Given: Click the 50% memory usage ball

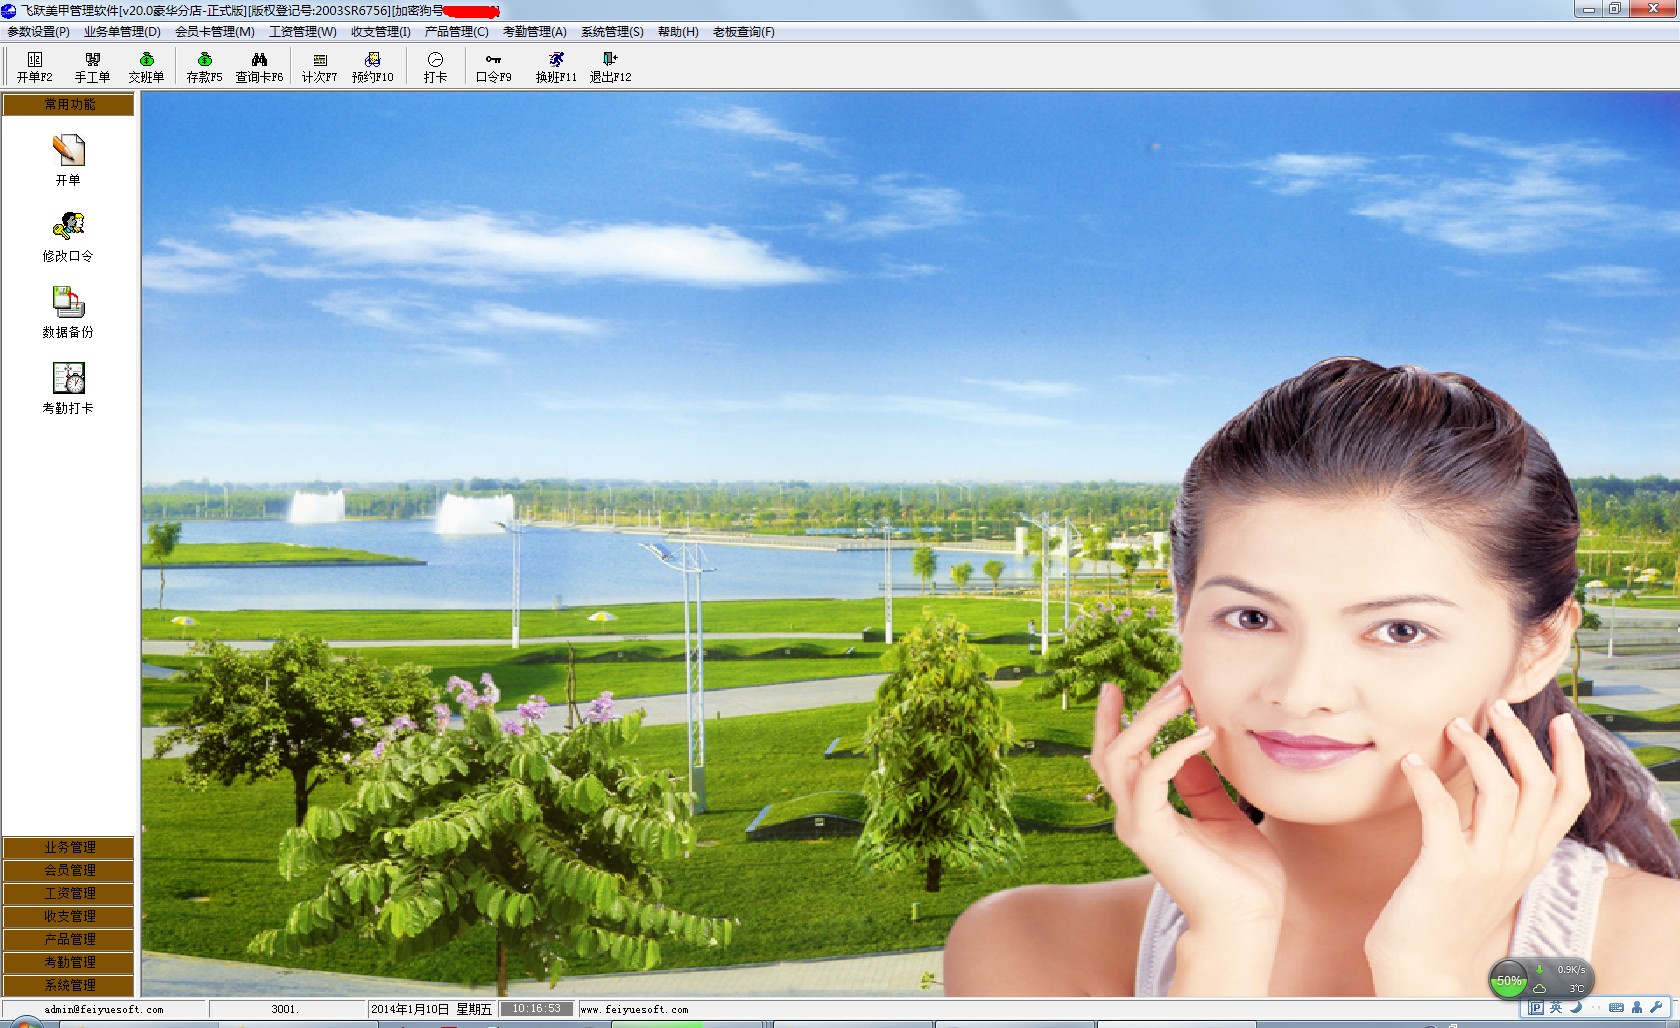Looking at the screenshot, I should (x=1508, y=980).
